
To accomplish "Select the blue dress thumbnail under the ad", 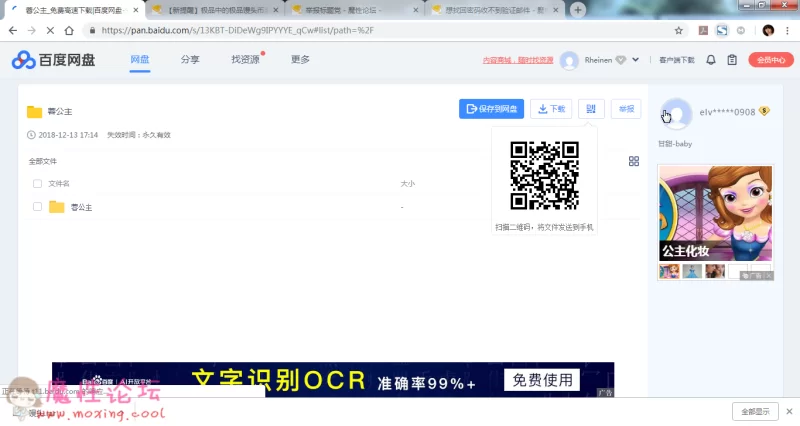I will 692,271.
